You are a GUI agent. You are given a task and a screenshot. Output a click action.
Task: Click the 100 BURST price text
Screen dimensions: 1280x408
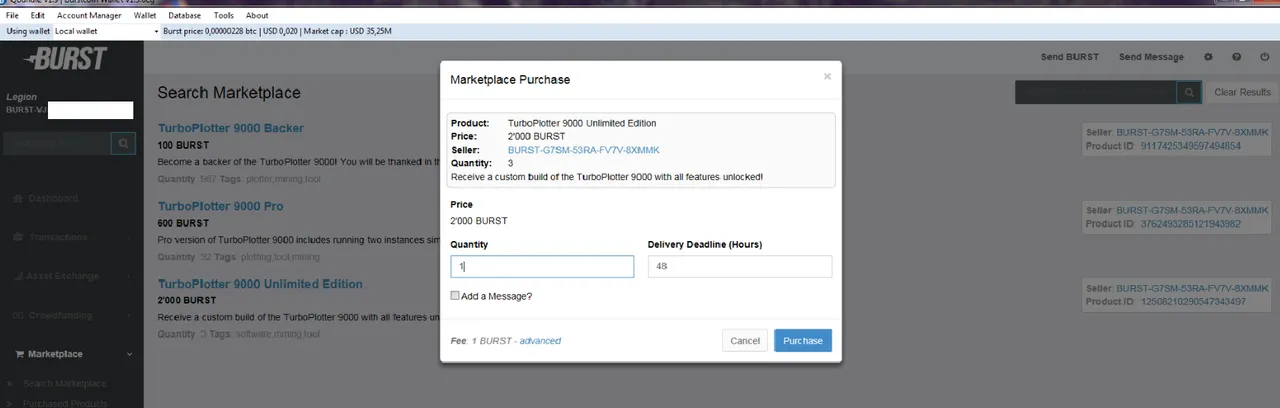click(x=181, y=146)
